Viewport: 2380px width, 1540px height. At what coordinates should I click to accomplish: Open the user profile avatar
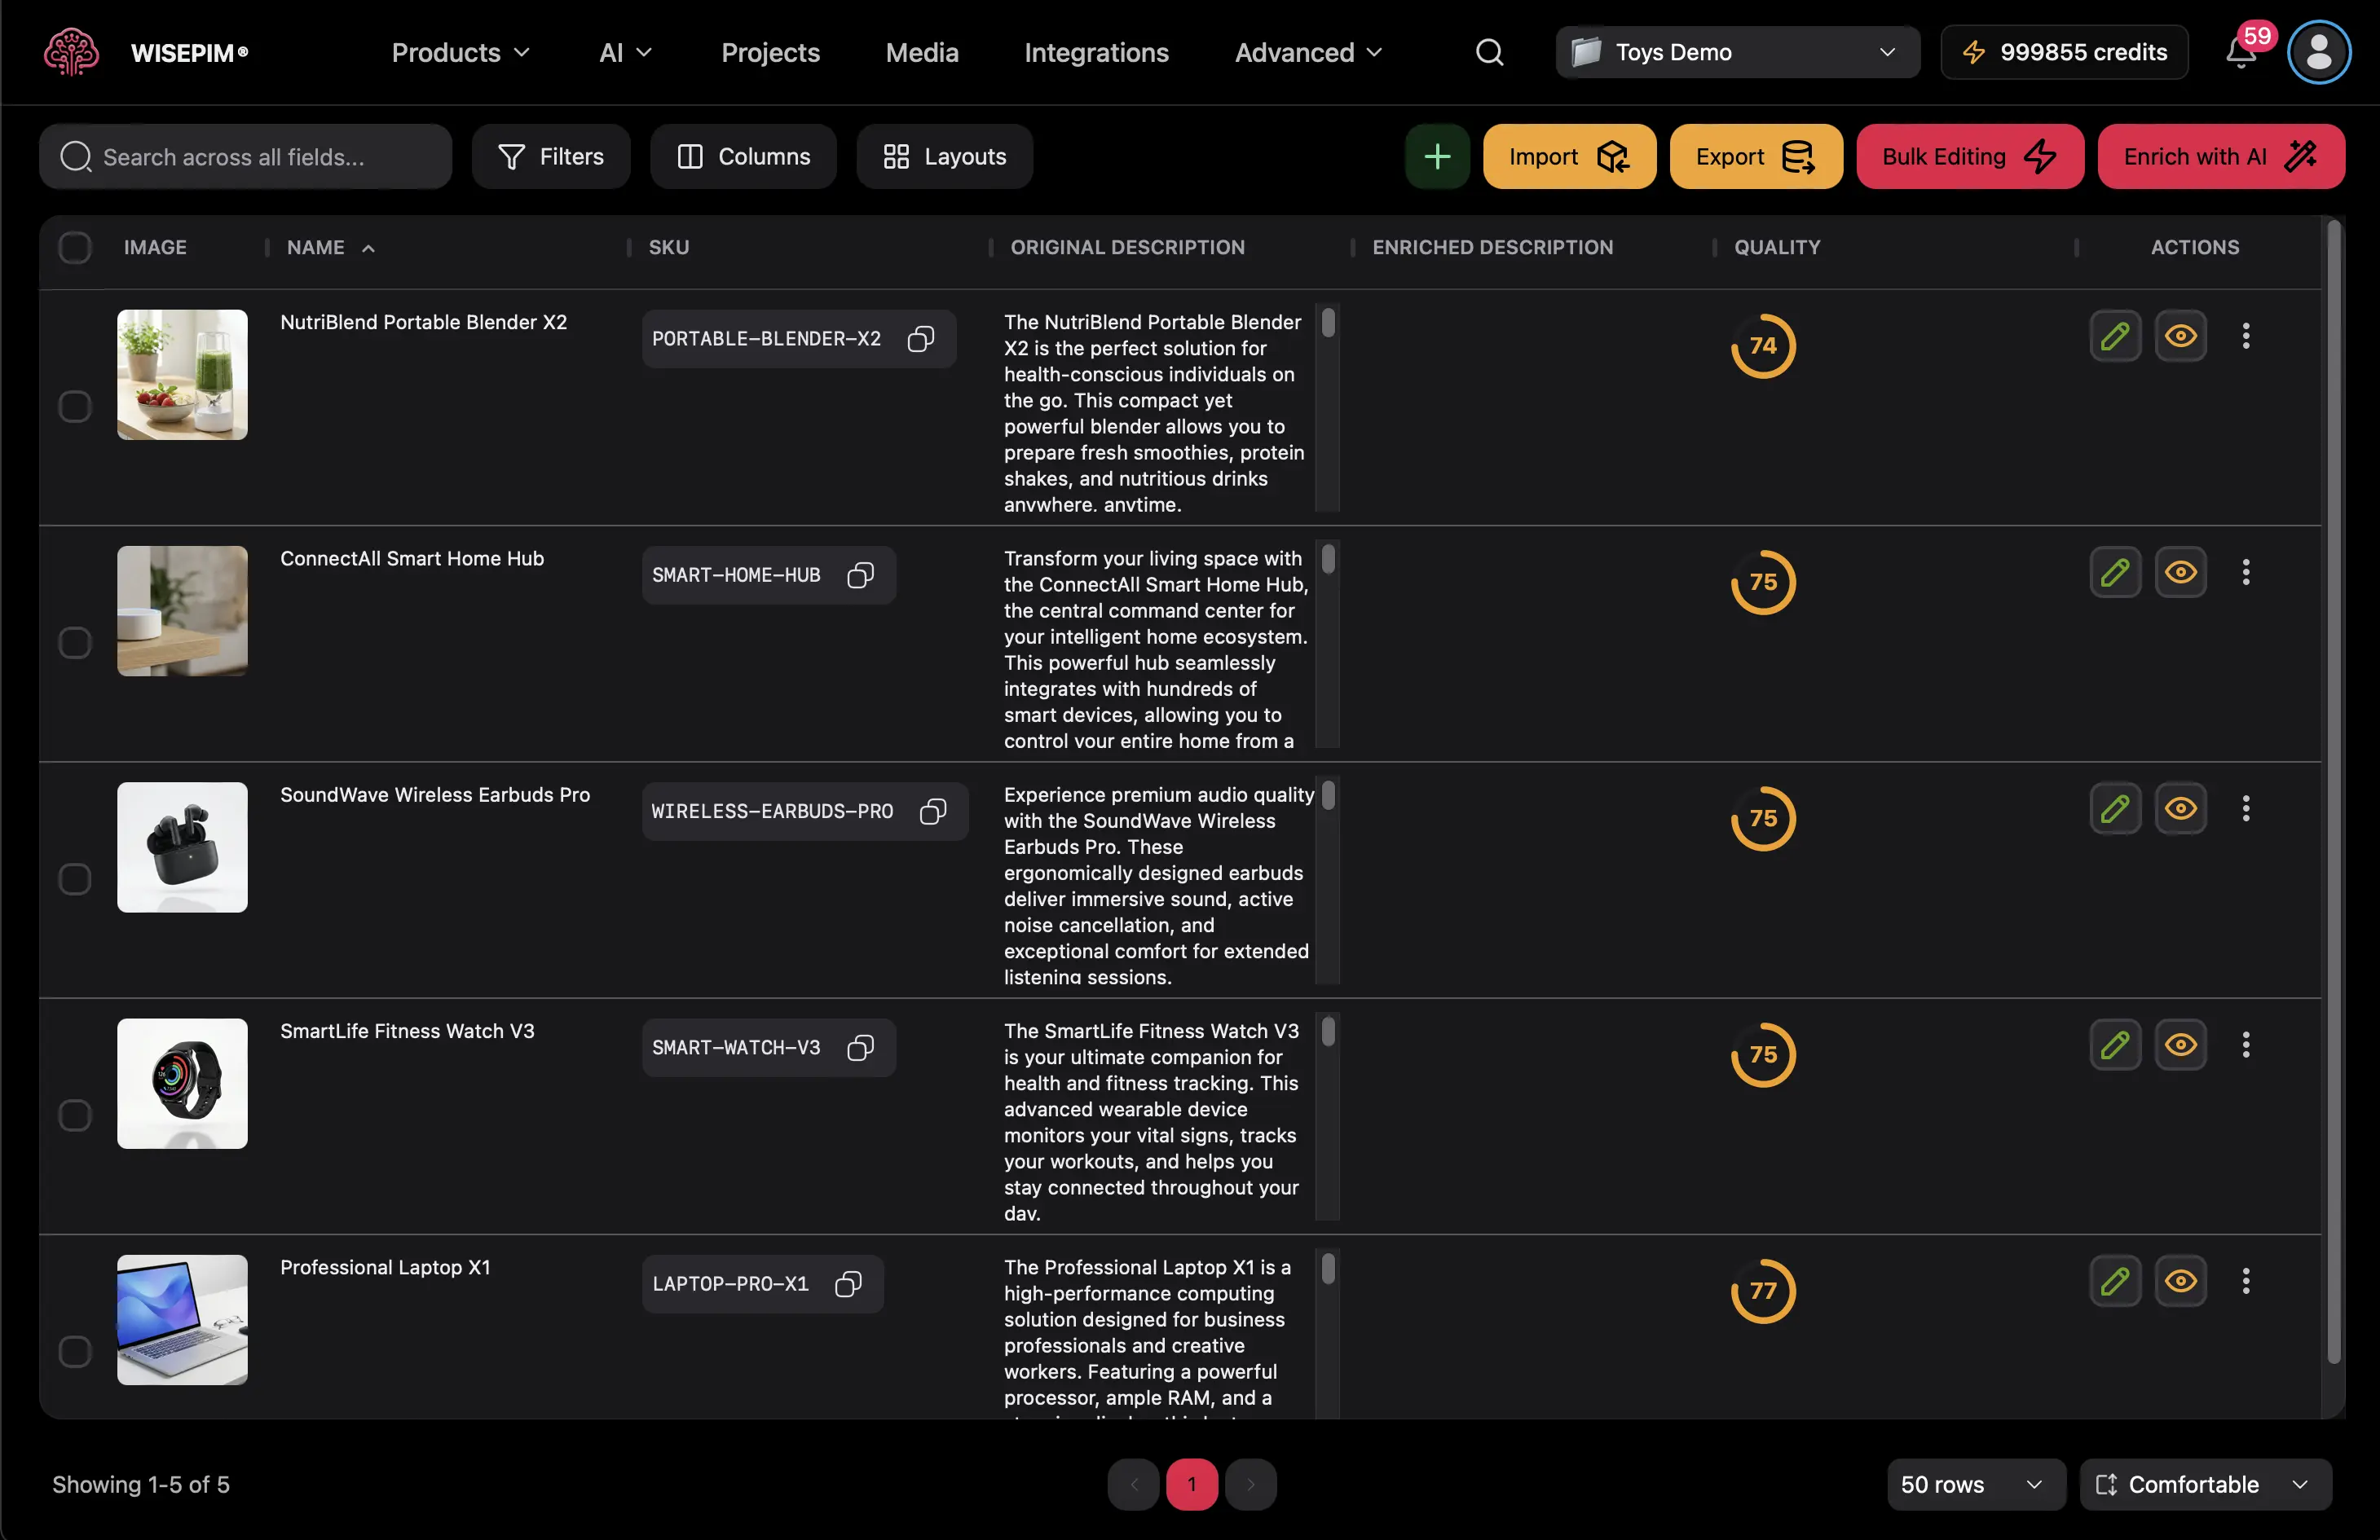[x=2318, y=53]
